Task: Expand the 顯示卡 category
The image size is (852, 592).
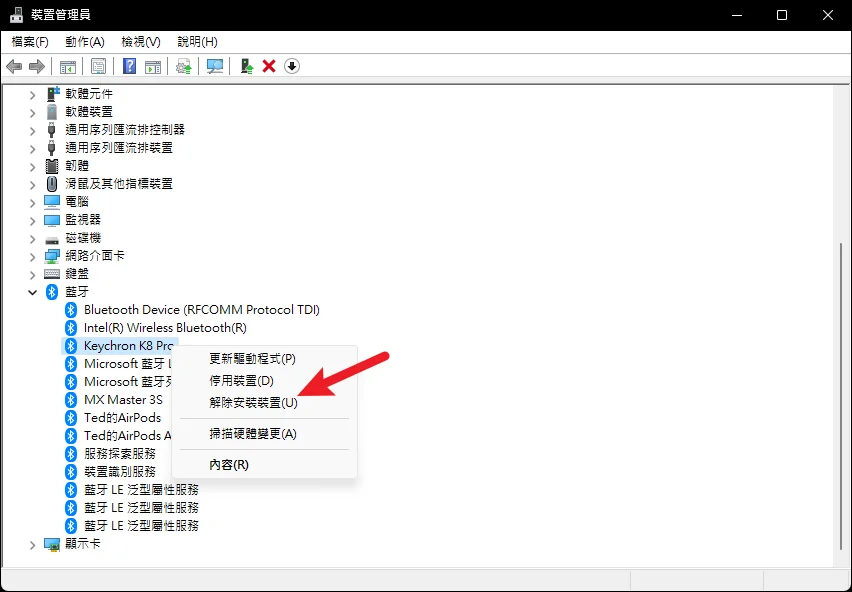Action: click(x=32, y=544)
